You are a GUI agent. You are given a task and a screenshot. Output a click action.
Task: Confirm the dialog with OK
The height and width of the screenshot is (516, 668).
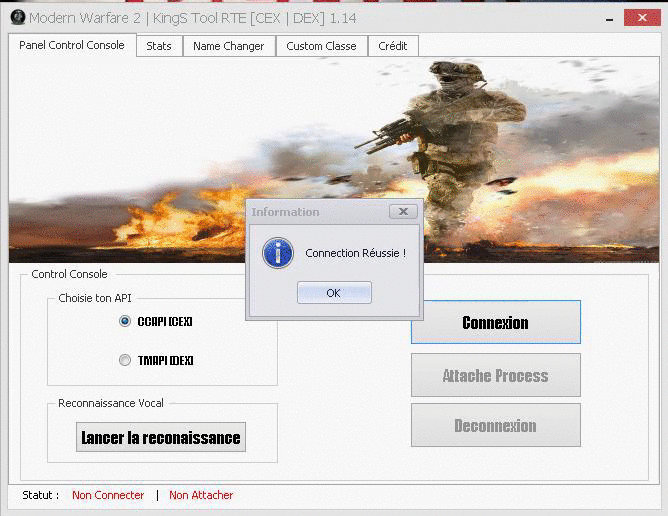334,293
